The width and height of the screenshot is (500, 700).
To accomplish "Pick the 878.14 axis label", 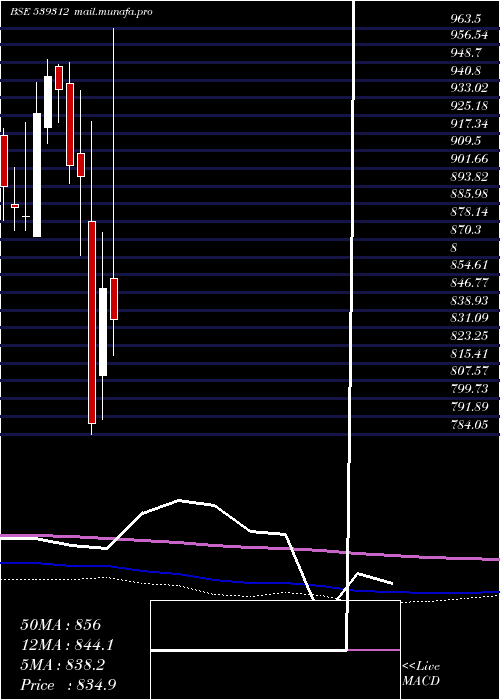I will point(469,212).
